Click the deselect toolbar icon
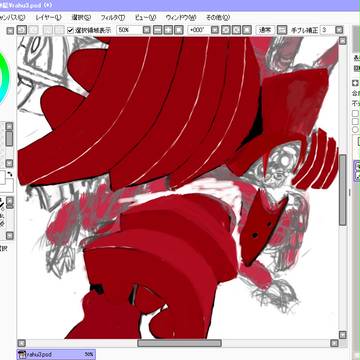Viewport: 360px width, 360px height. click(48, 30)
